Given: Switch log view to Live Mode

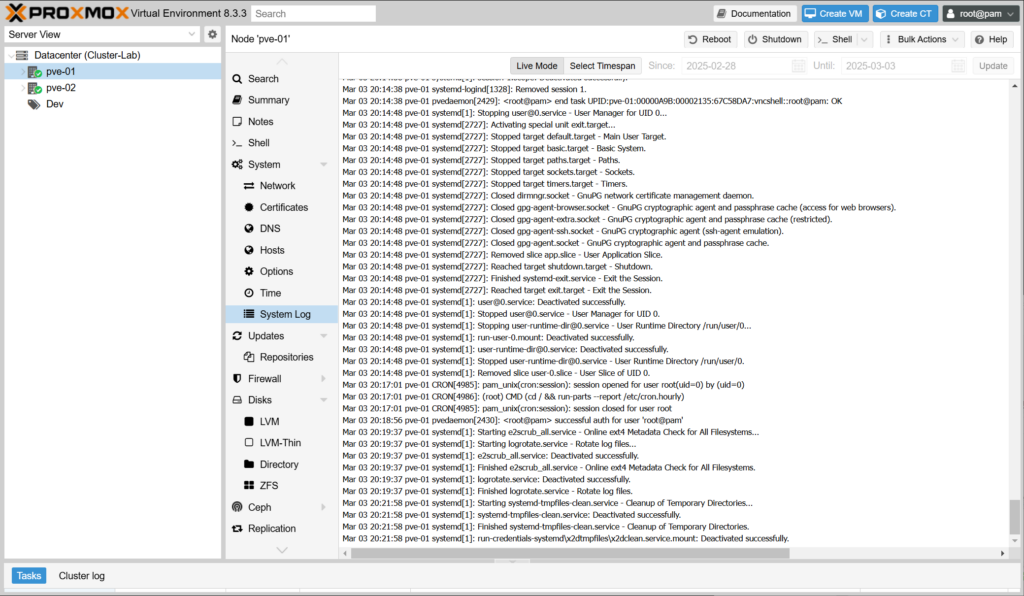Looking at the screenshot, I should coord(536,66).
